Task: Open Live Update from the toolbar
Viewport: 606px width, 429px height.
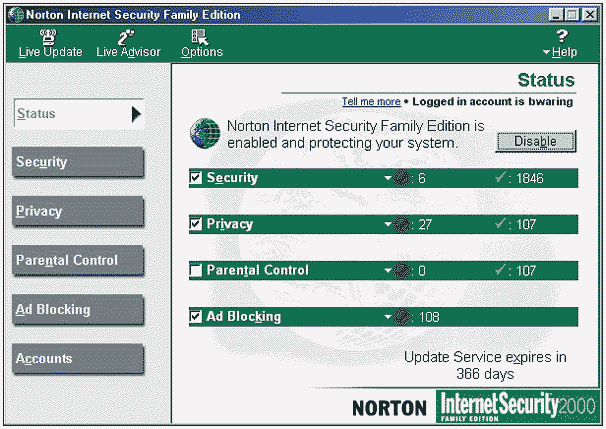Action: pyautogui.click(x=50, y=43)
